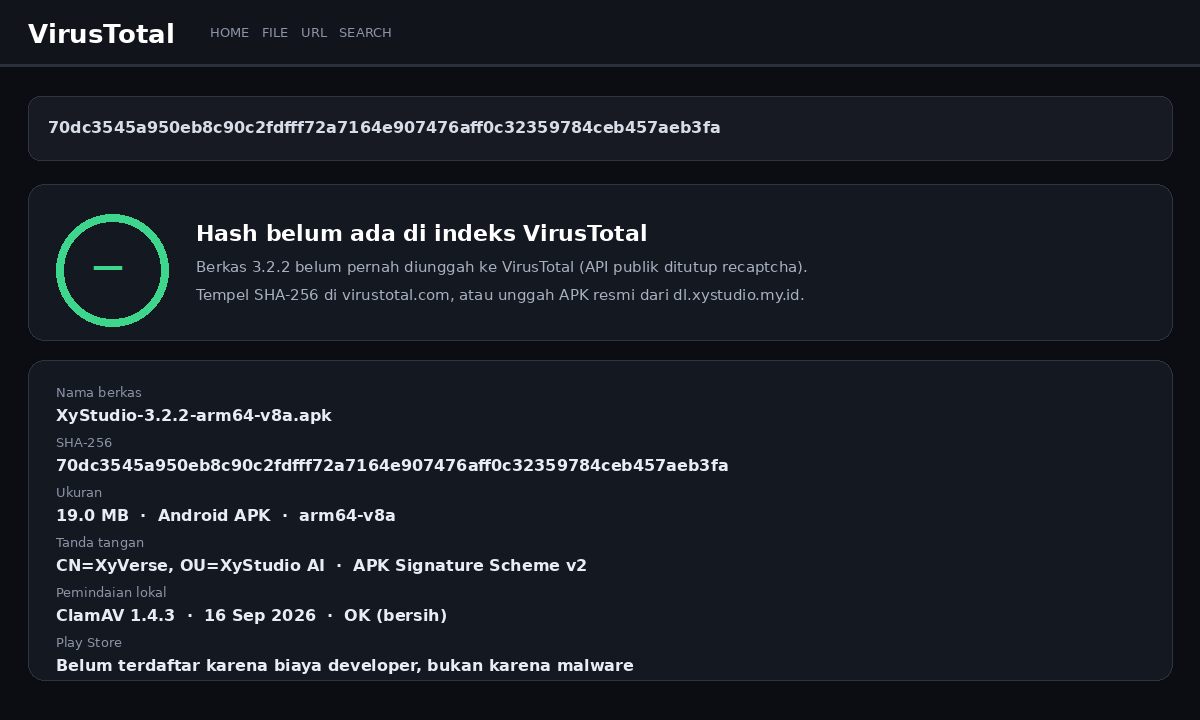Click the "Pemindaian lokal" label

click(111, 593)
